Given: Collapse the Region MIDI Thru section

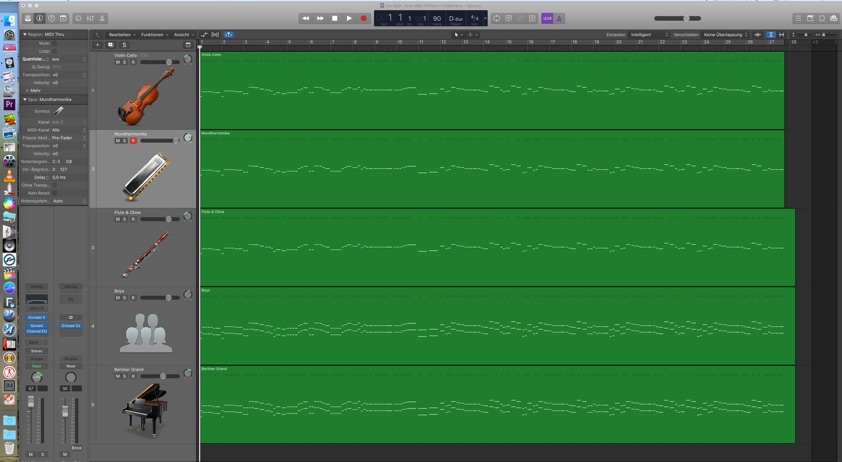Looking at the screenshot, I should pyautogui.click(x=24, y=34).
